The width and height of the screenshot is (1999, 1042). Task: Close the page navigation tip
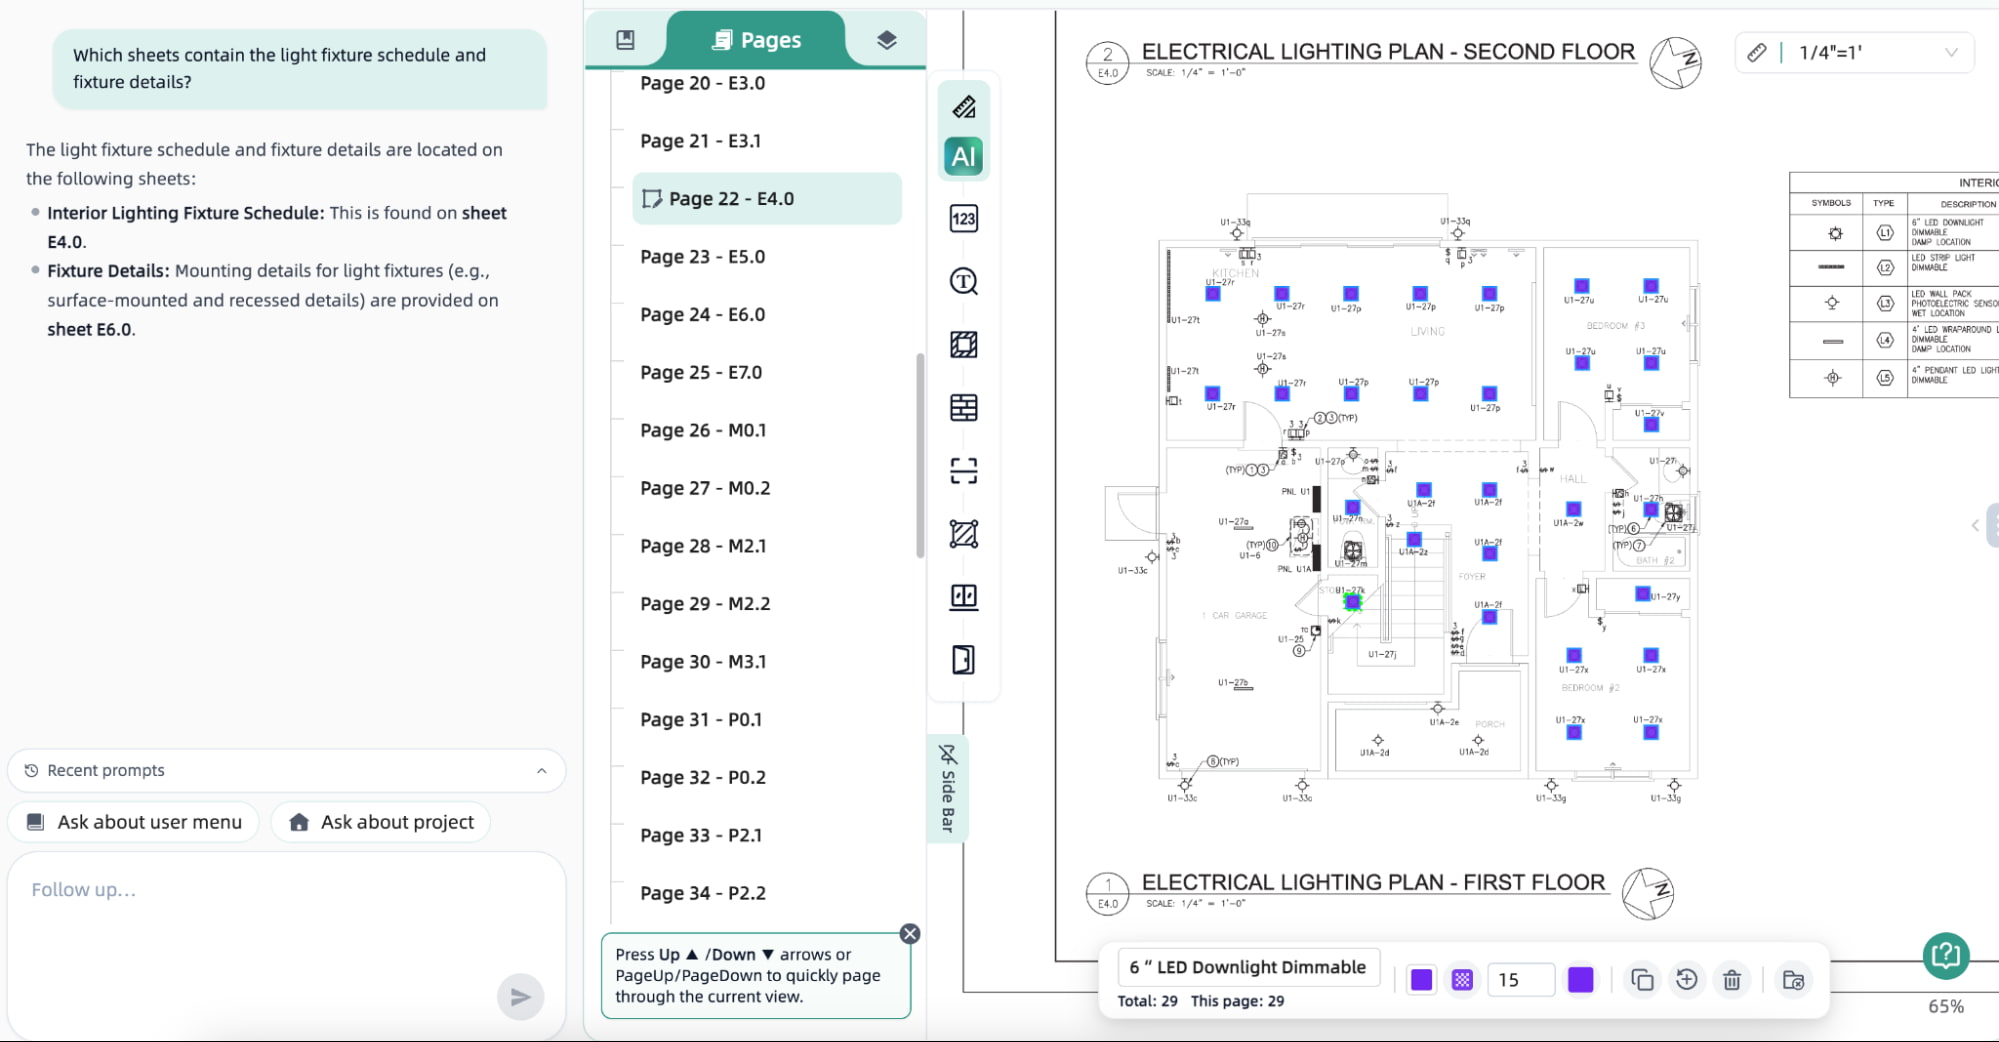pos(910,934)
